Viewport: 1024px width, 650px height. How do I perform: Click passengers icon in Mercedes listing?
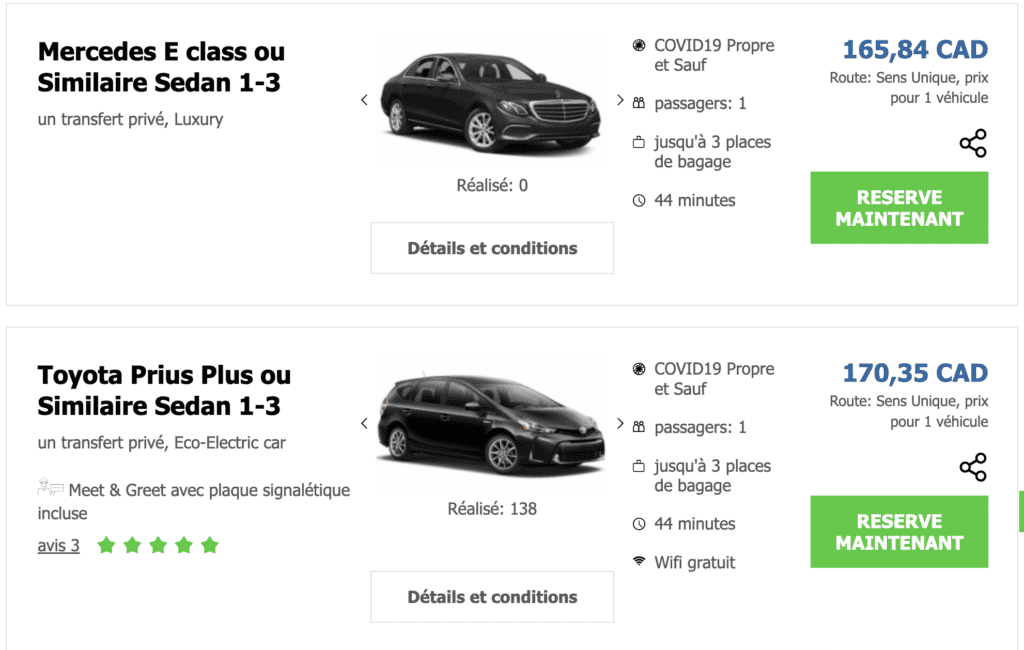(x=639, y=103)
